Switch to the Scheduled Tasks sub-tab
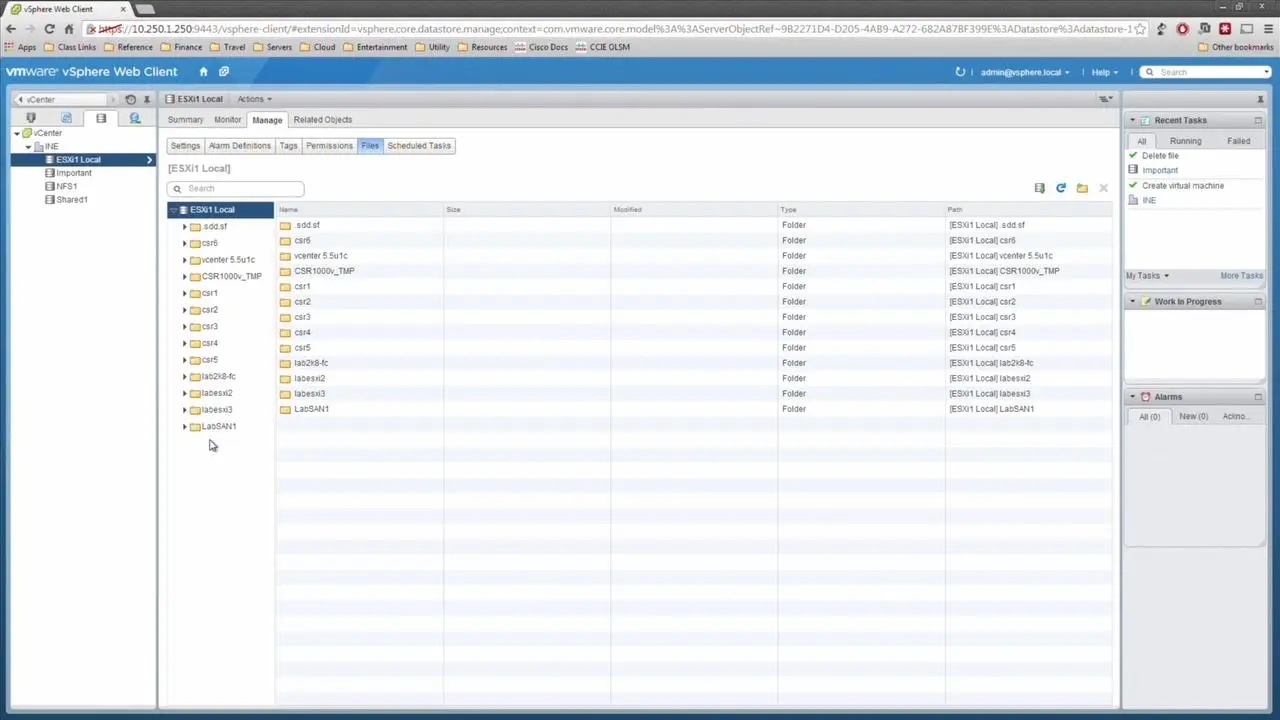The width and height of the screenshot is (1280, 720). (x=419, y=146)
